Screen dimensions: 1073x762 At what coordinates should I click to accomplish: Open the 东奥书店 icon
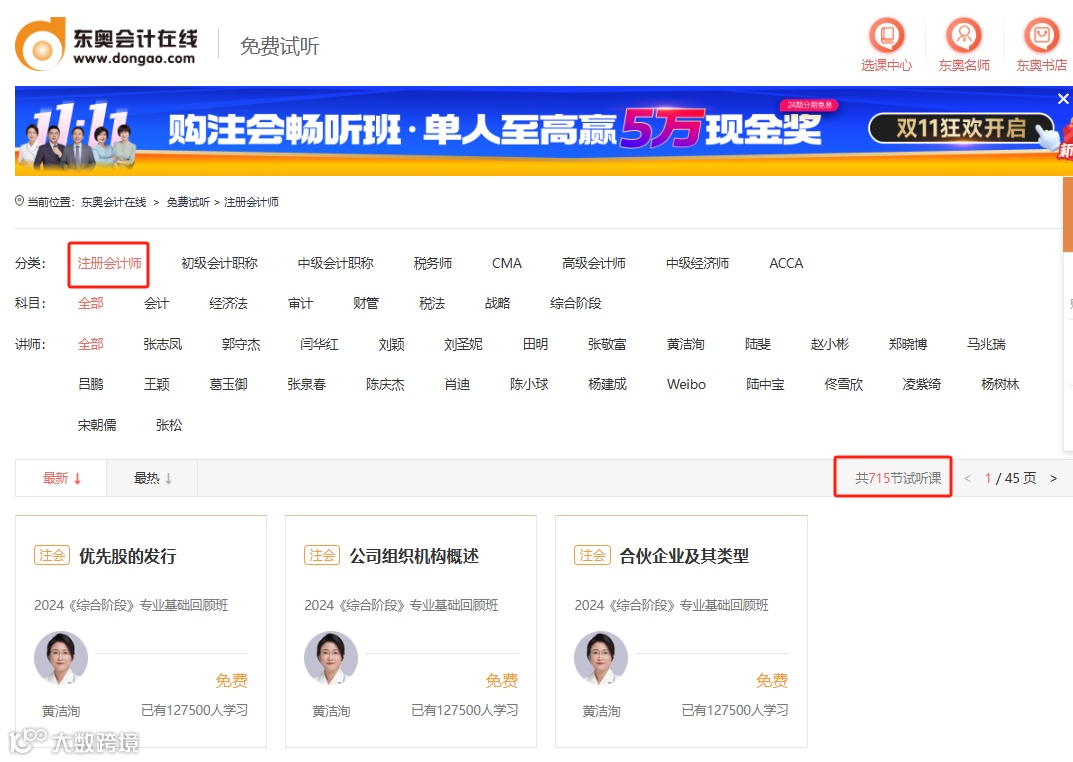[1042, 44]
